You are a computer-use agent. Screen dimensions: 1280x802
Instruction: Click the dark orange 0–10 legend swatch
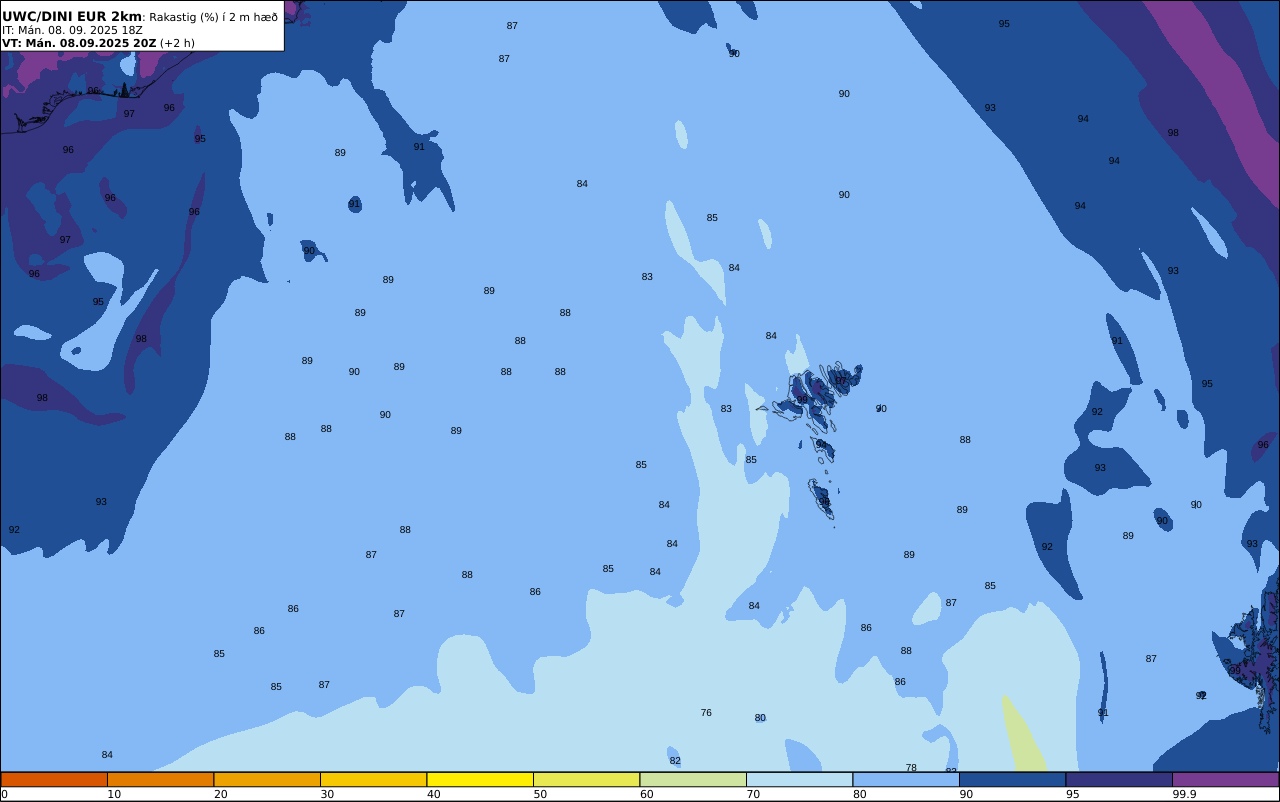click(54, 779)
